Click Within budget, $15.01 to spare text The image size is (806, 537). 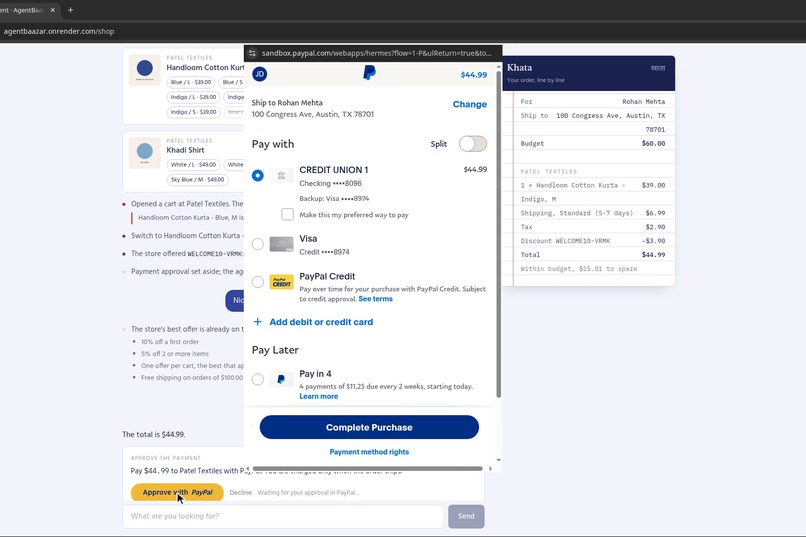(x=579, y=269)
